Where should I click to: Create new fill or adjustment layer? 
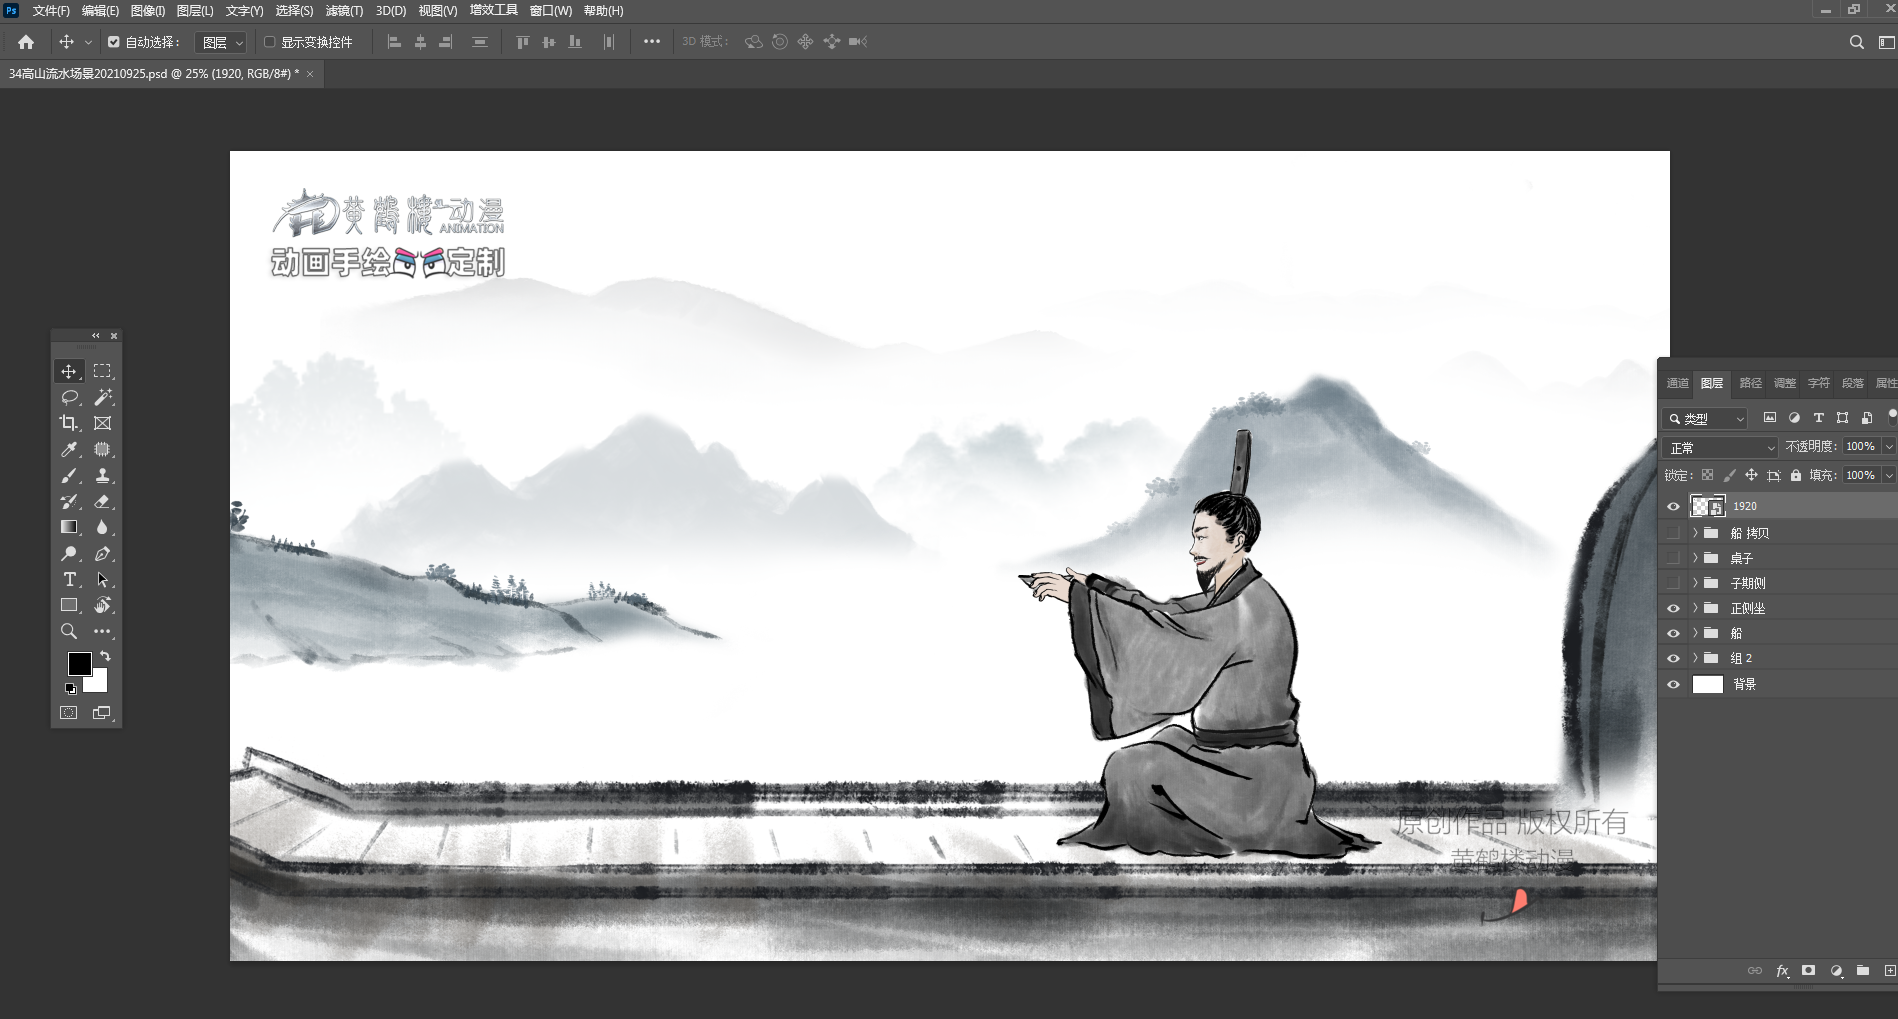pos(1836,971)
